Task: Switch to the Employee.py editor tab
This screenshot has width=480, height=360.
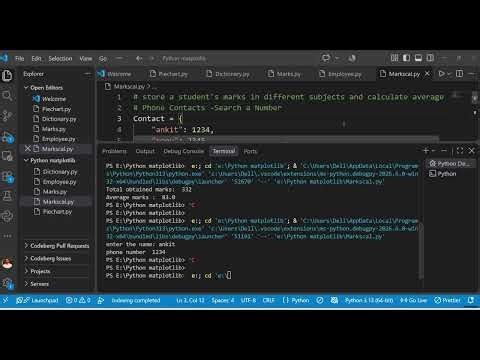Action: click(340, 74)
